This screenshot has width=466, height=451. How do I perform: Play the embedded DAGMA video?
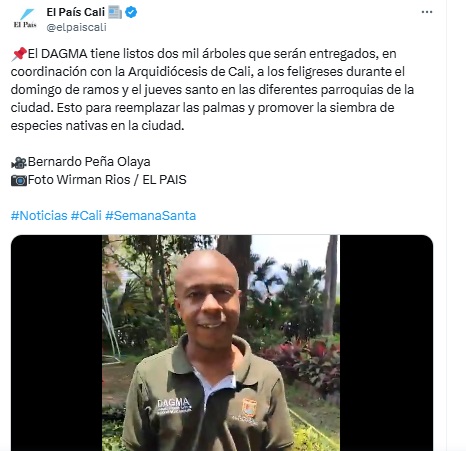222,343
